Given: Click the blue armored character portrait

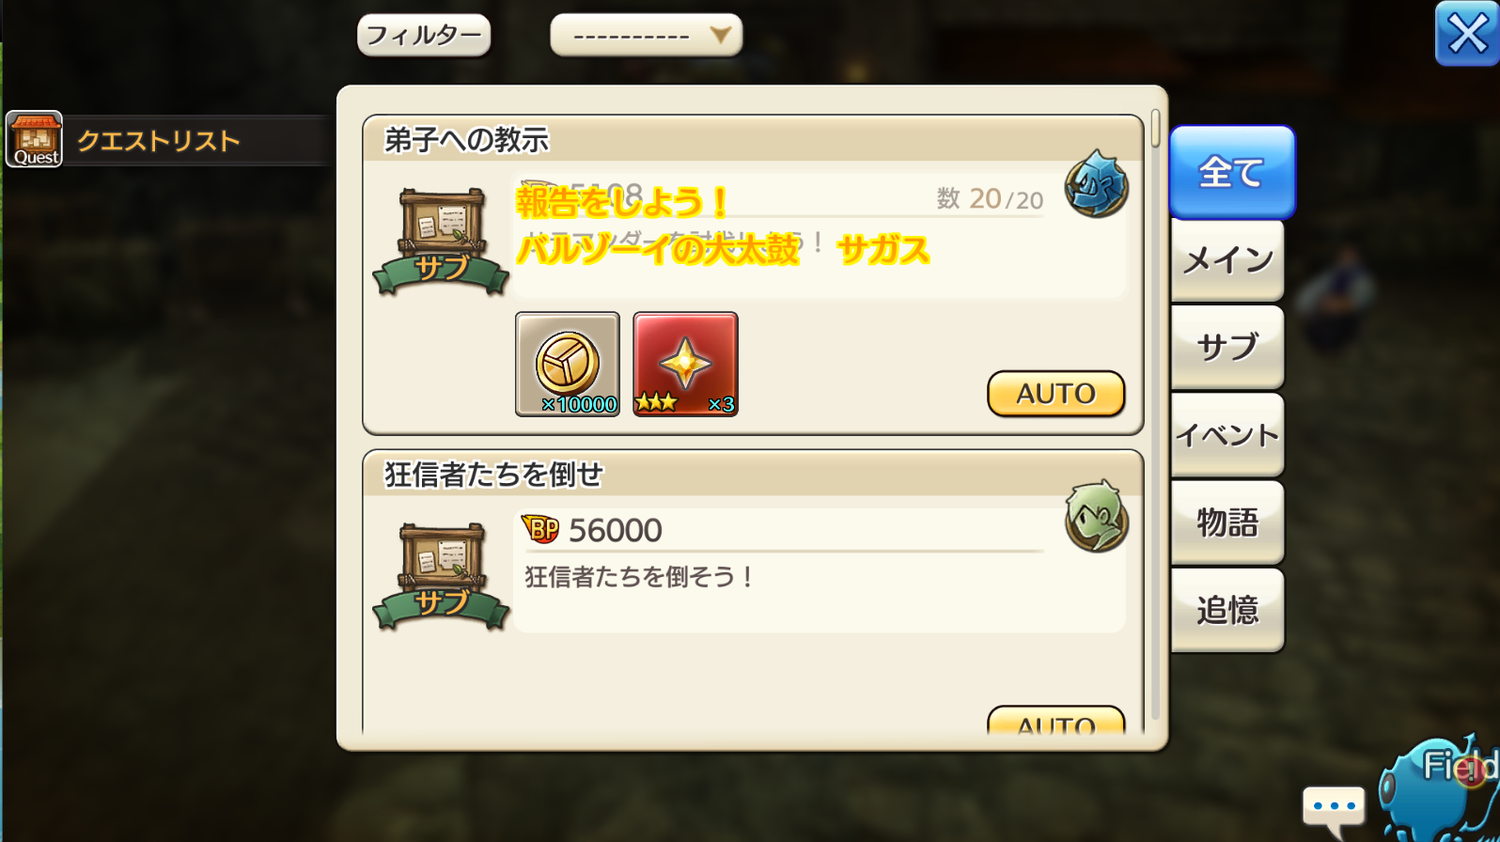Looking at the screenshot, I should pyautogui.click(x=1096, y=184).
